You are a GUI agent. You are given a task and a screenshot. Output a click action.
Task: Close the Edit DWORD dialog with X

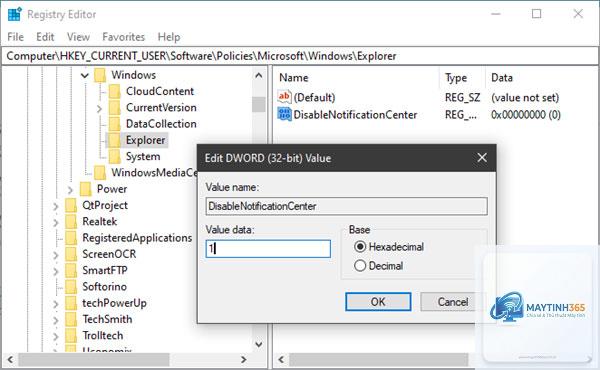482,157
